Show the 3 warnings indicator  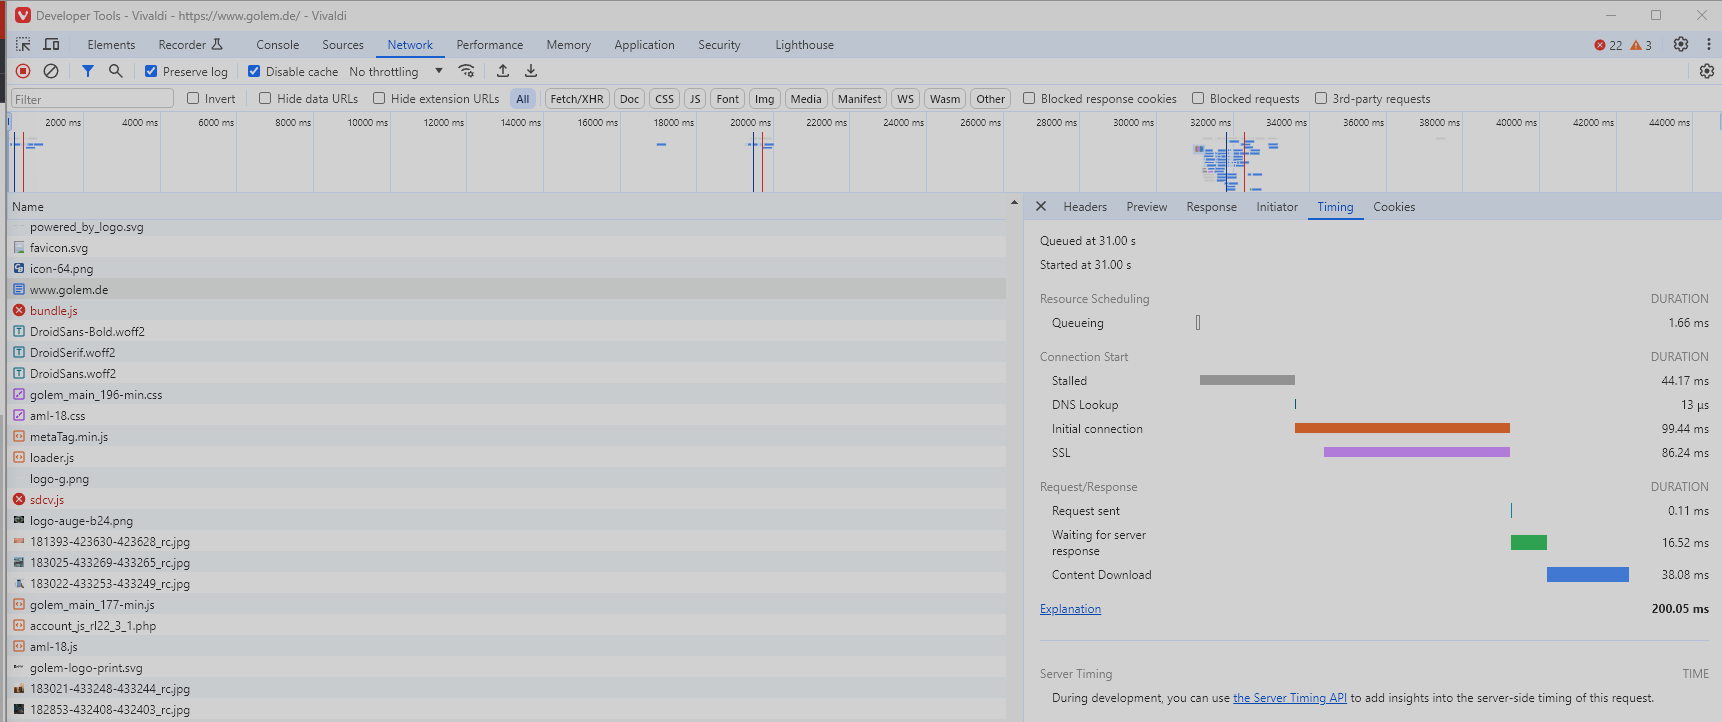coord(1641,45)
